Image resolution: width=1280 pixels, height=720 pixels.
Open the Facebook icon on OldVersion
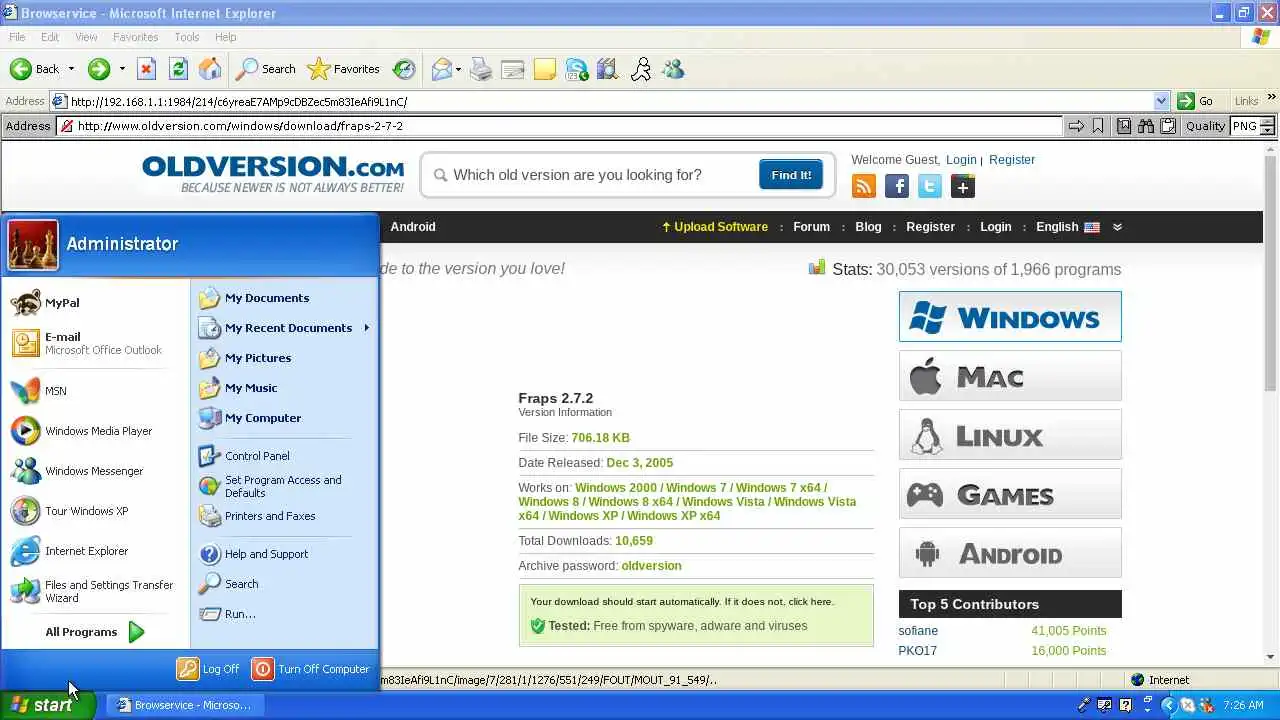pos(897,186)
